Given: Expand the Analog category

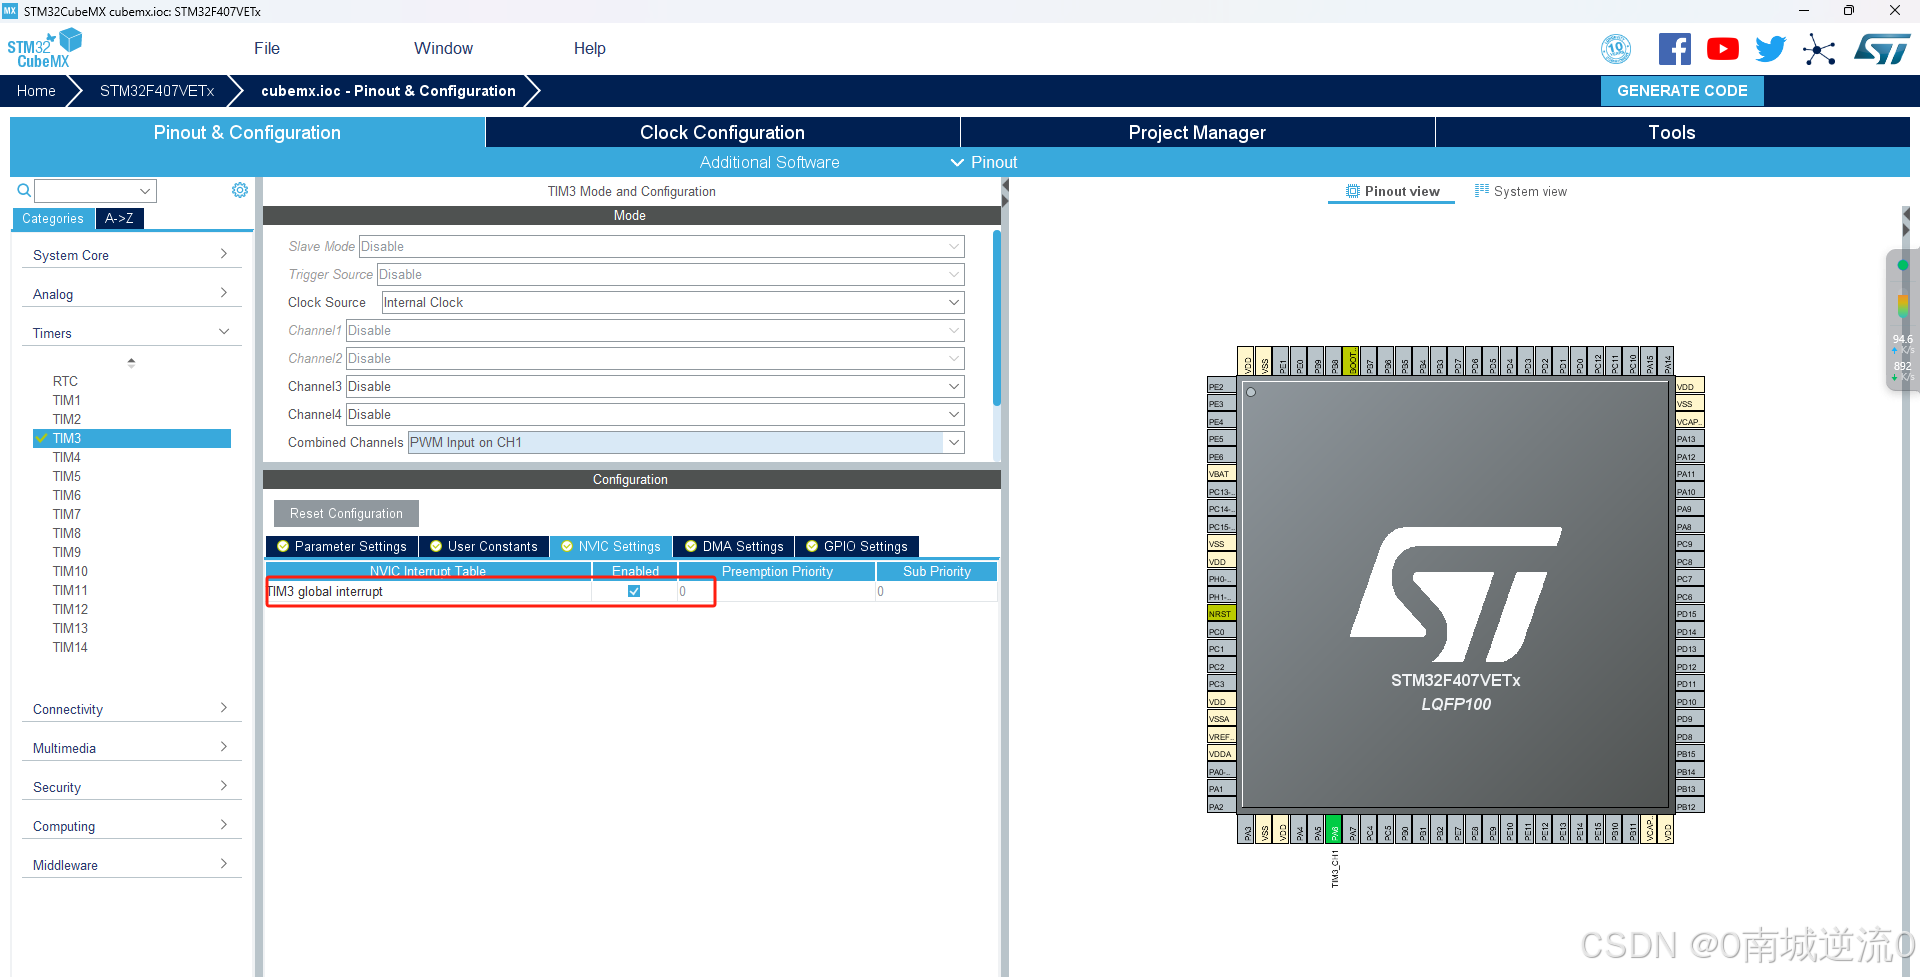Looking at the screenshot, I should (x=131, y=294).
